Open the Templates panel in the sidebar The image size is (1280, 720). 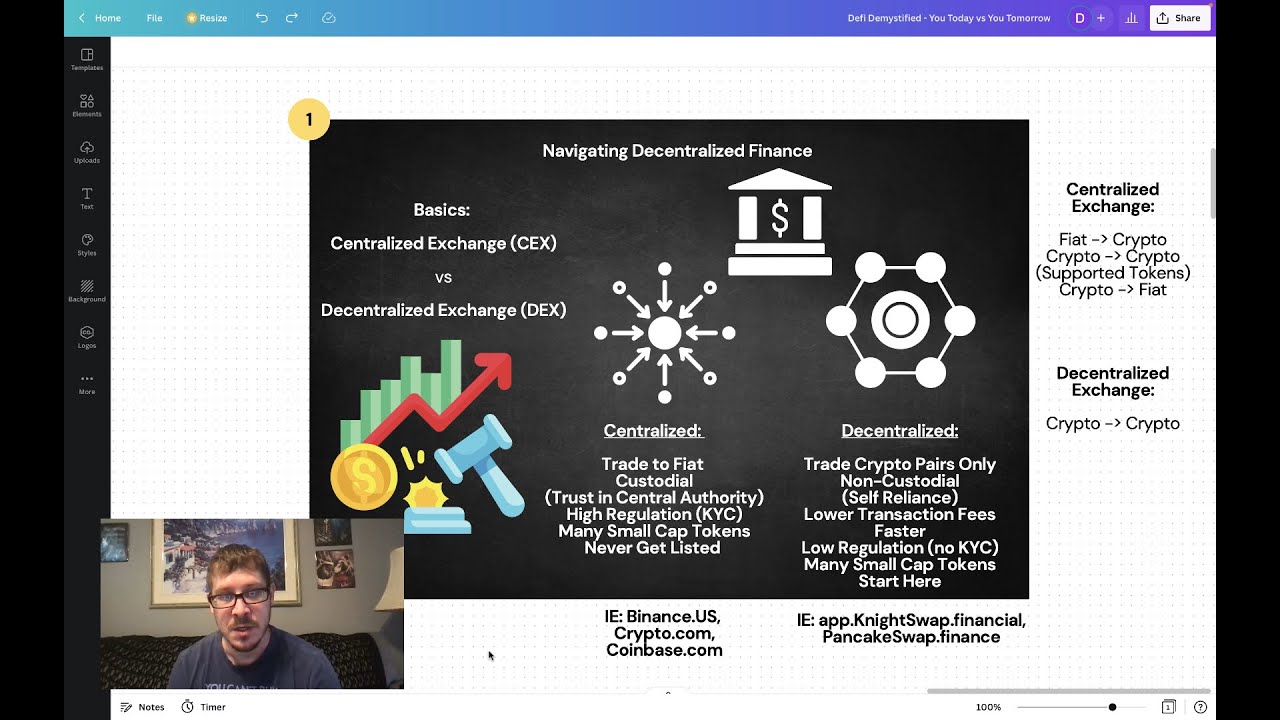tap(87, 60)
